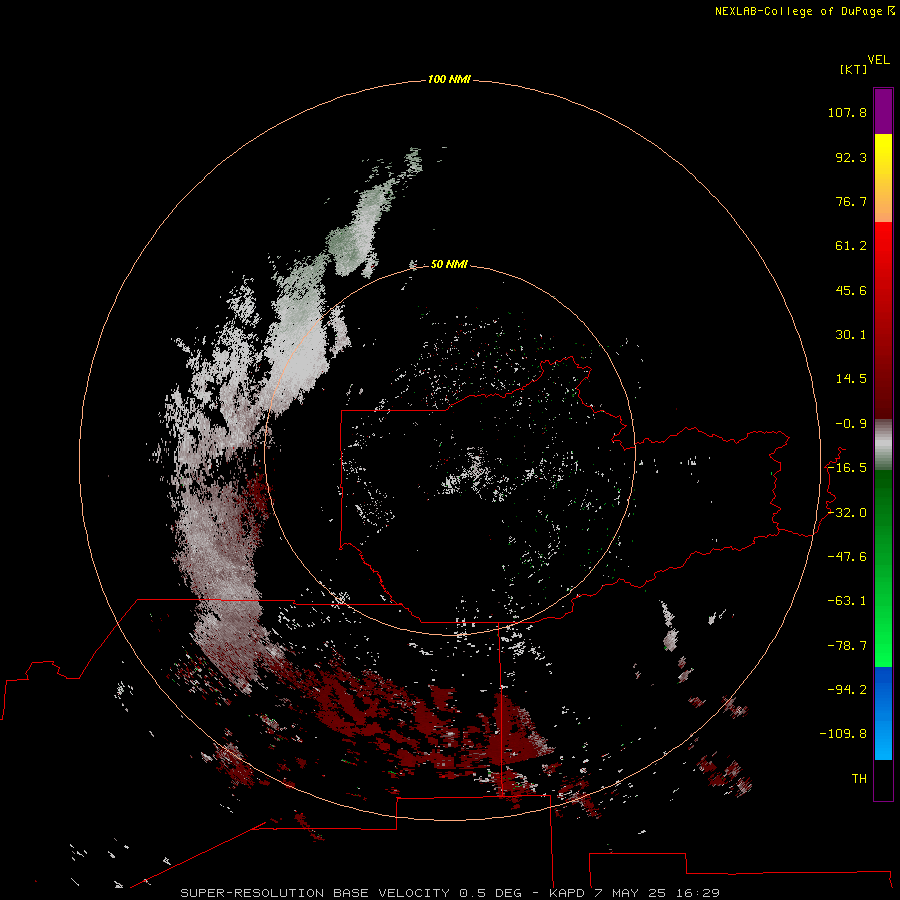Click the blue segment of the velocity color bar
Screen dimensions: 900x900
(x=883, y=713)
